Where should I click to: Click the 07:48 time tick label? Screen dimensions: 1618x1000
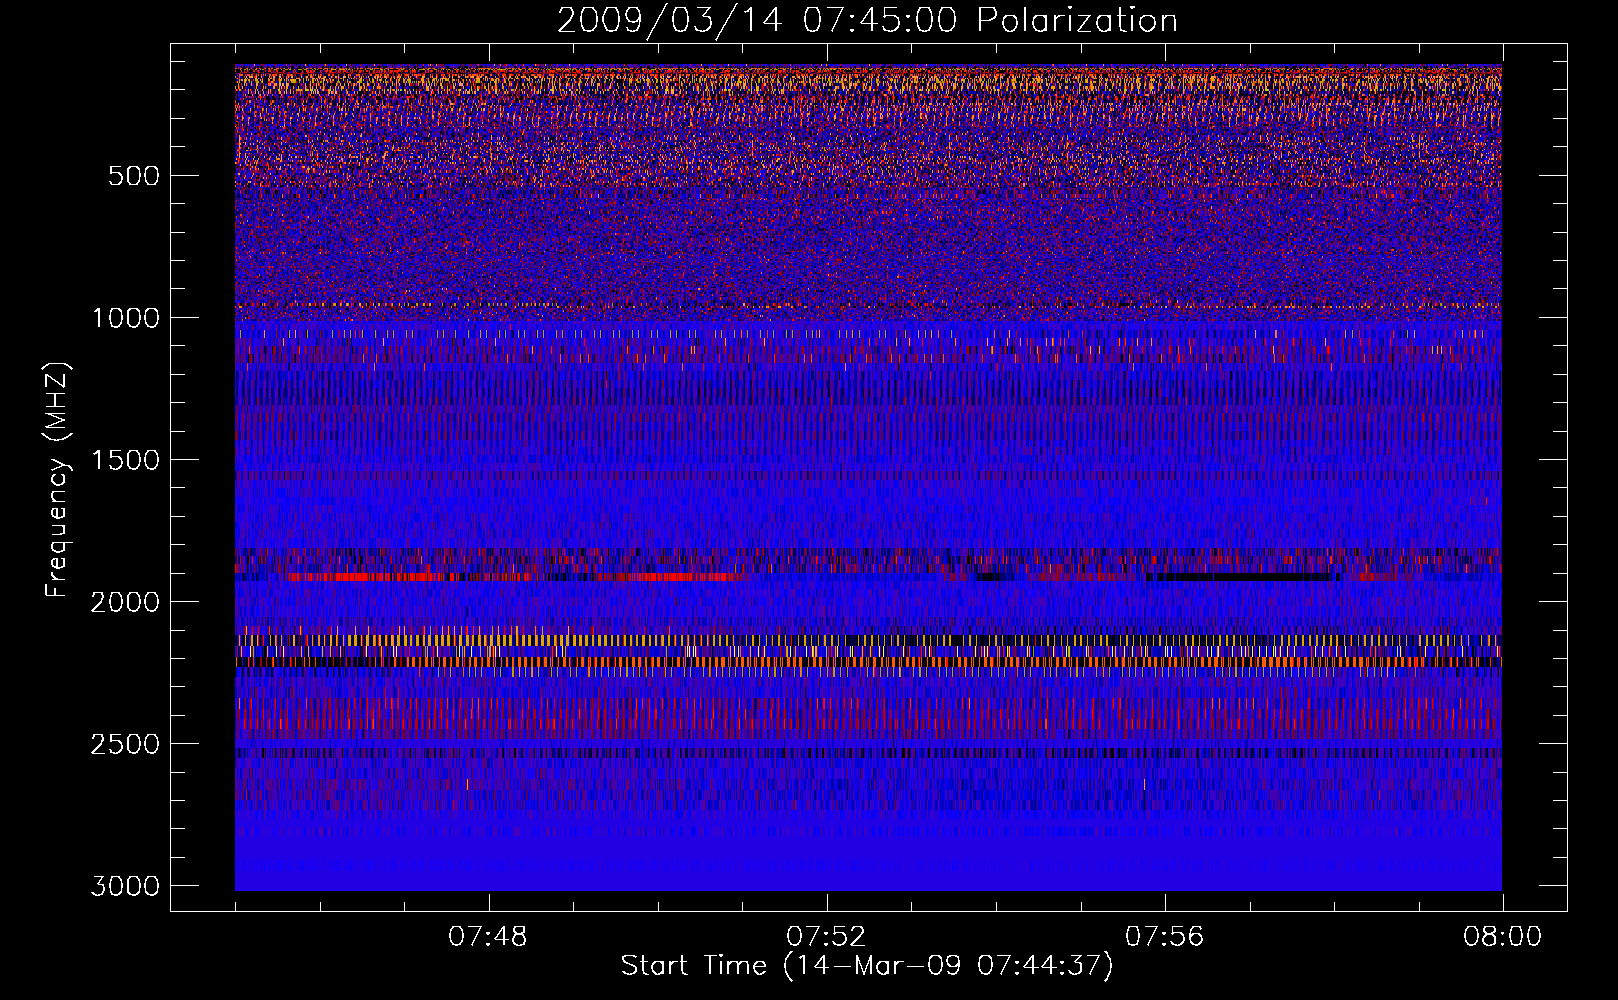[x=488, y=937]
